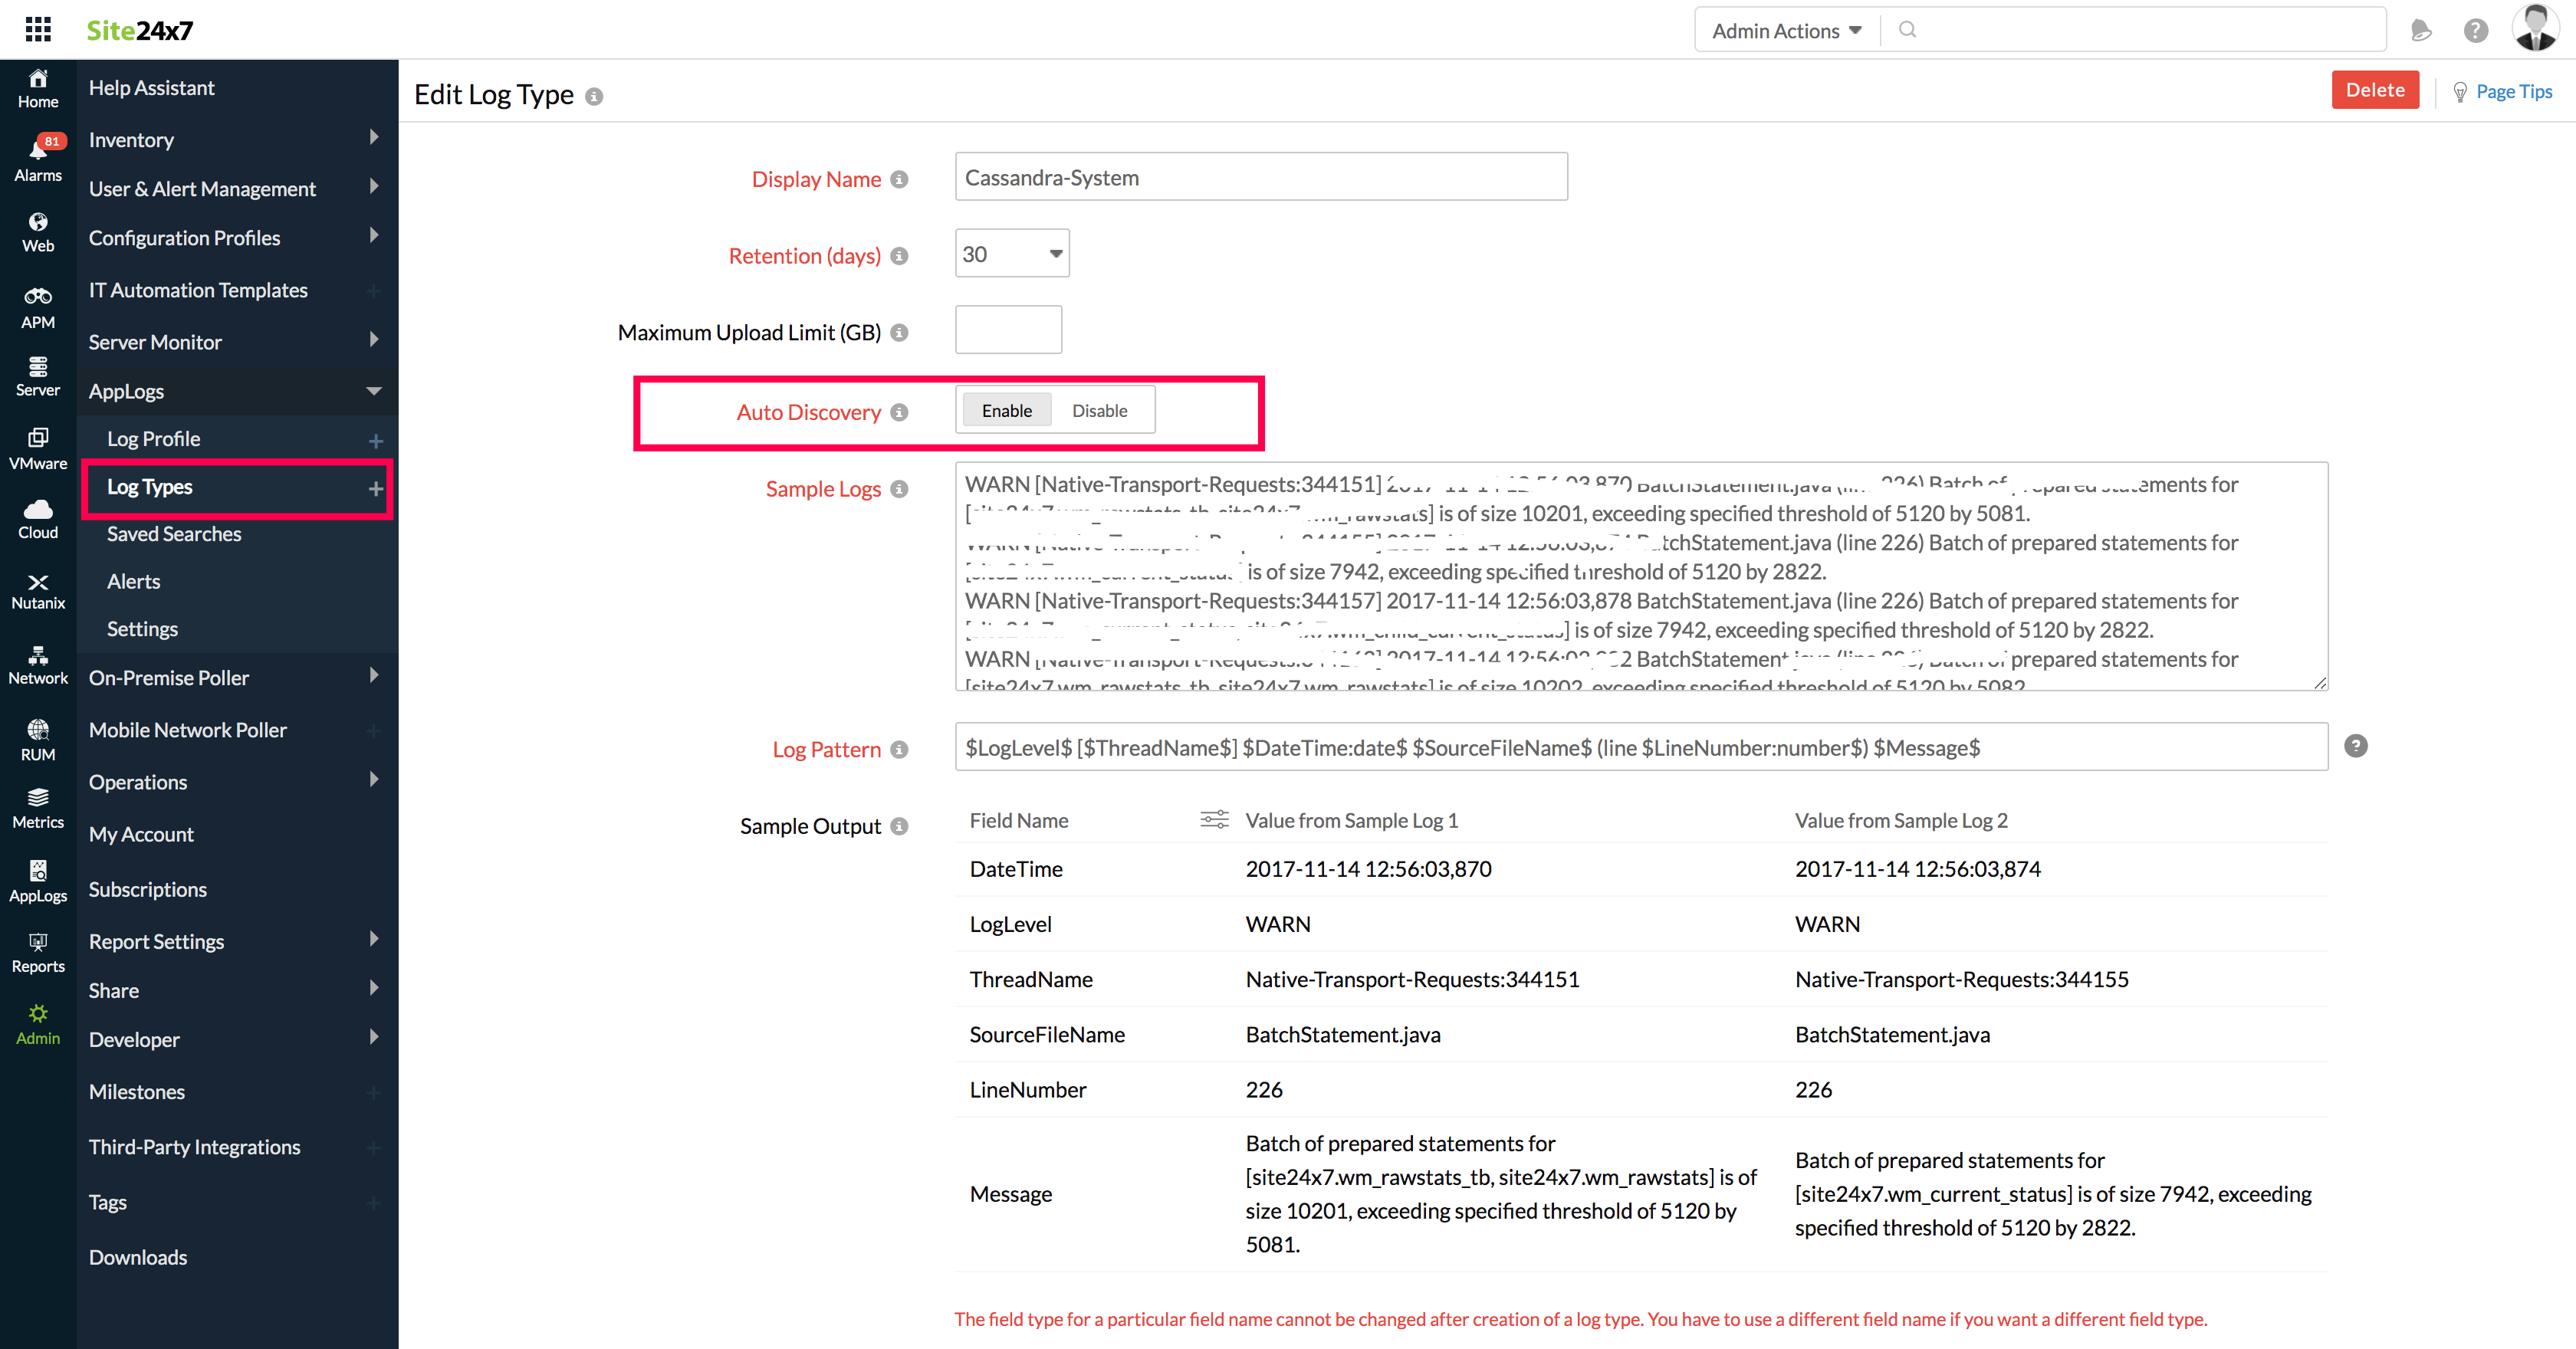
Task: Click the red Delete button
Action: (x=2374, y=90)
